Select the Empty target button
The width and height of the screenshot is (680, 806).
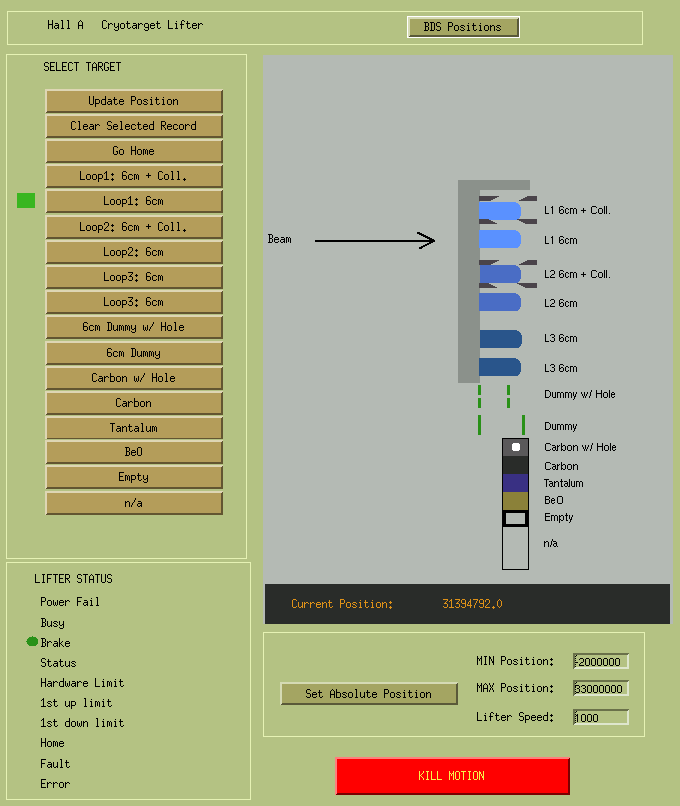pyautogui.click(x=134, y=478)
